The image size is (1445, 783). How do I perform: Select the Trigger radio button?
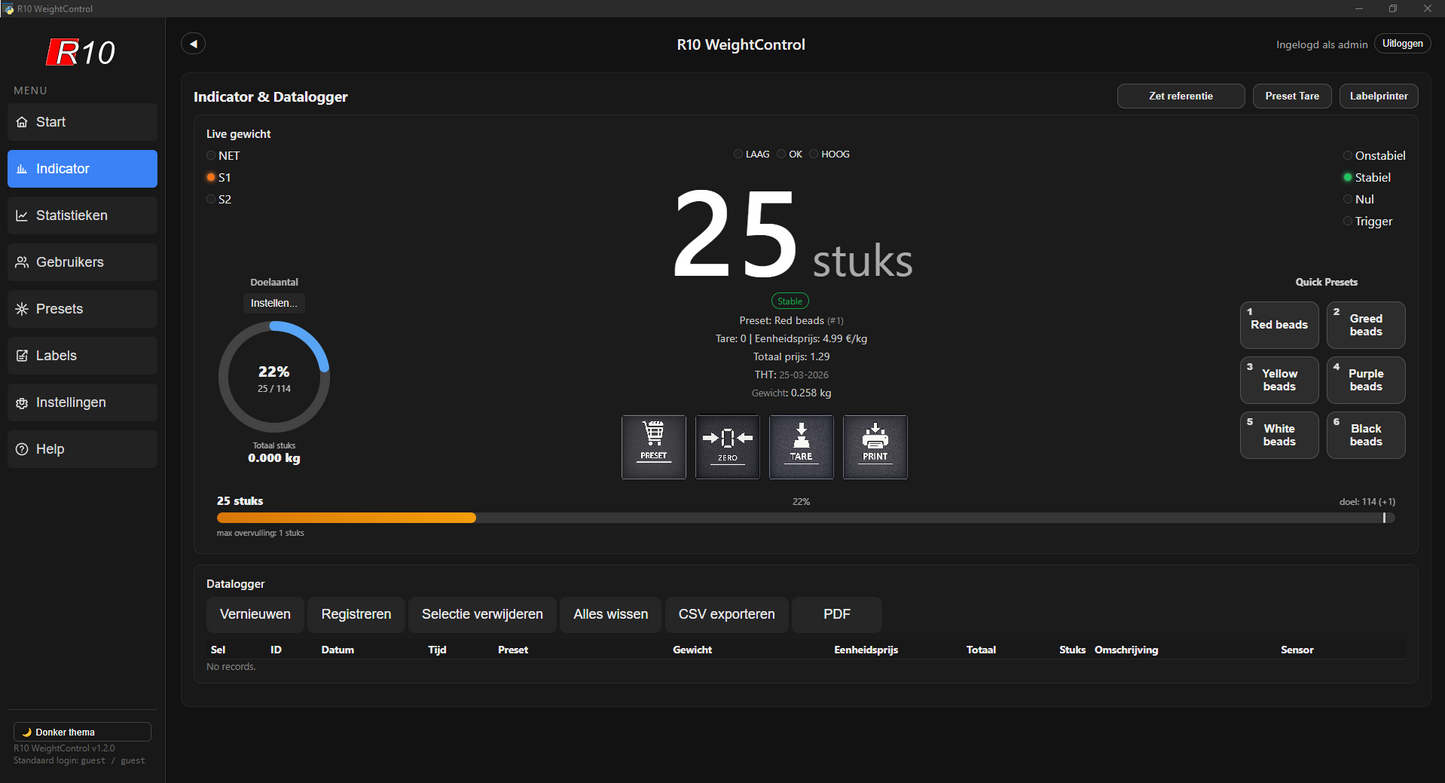(x=1347, y=221)
